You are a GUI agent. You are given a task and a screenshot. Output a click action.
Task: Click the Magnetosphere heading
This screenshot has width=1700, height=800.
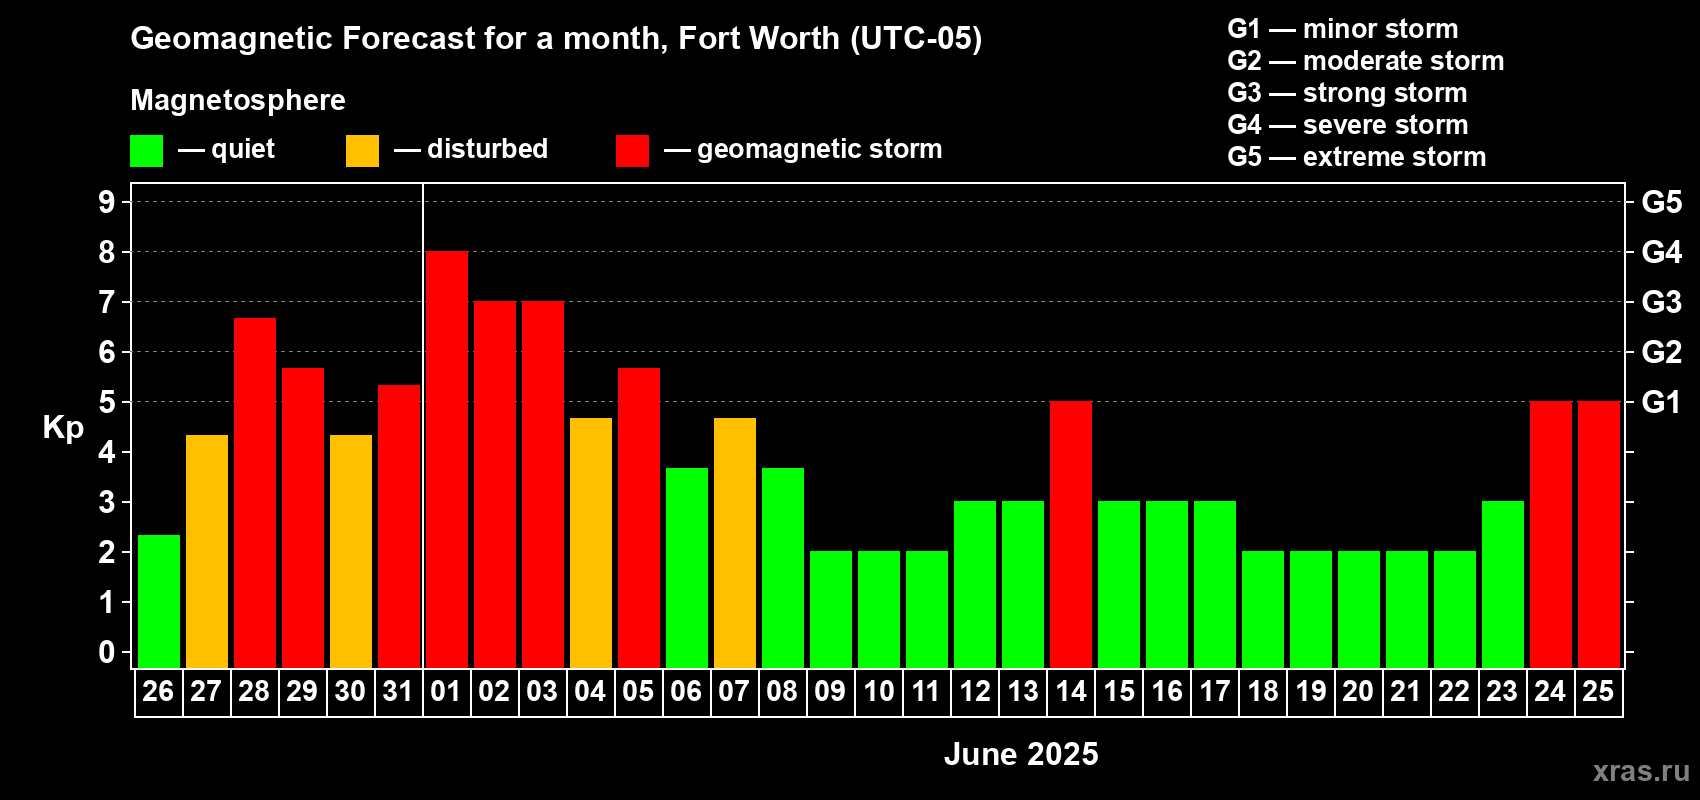[x=238, y=101]
